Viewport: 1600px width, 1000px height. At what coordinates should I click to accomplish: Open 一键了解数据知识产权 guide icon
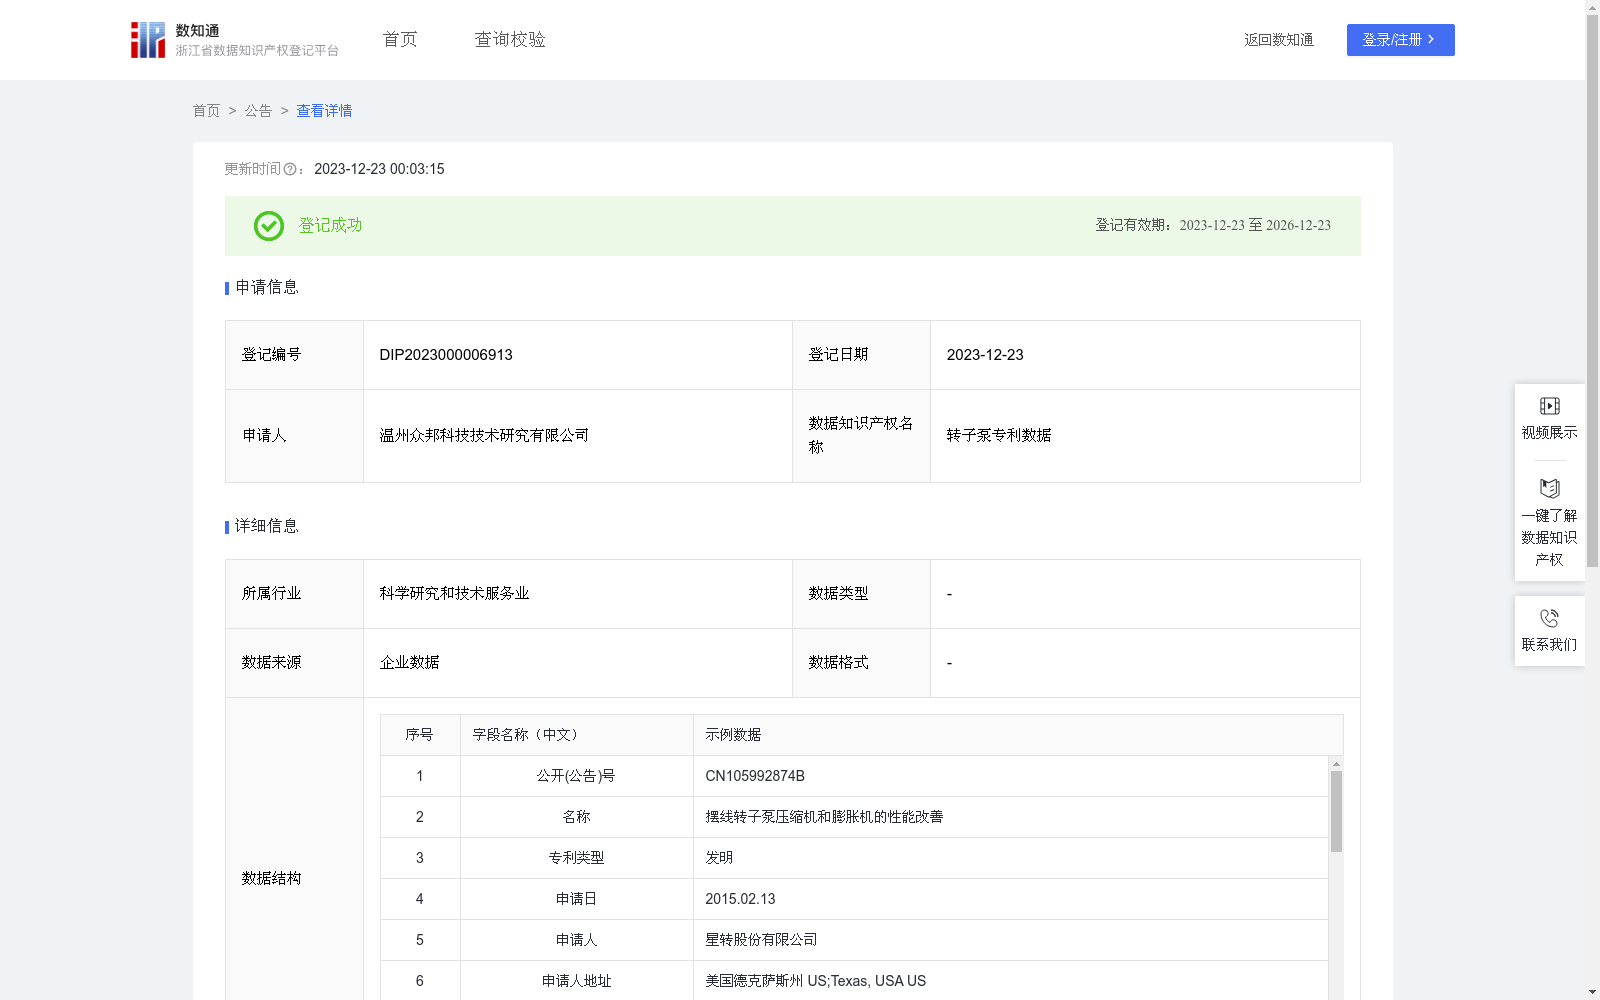point(1549,489)
